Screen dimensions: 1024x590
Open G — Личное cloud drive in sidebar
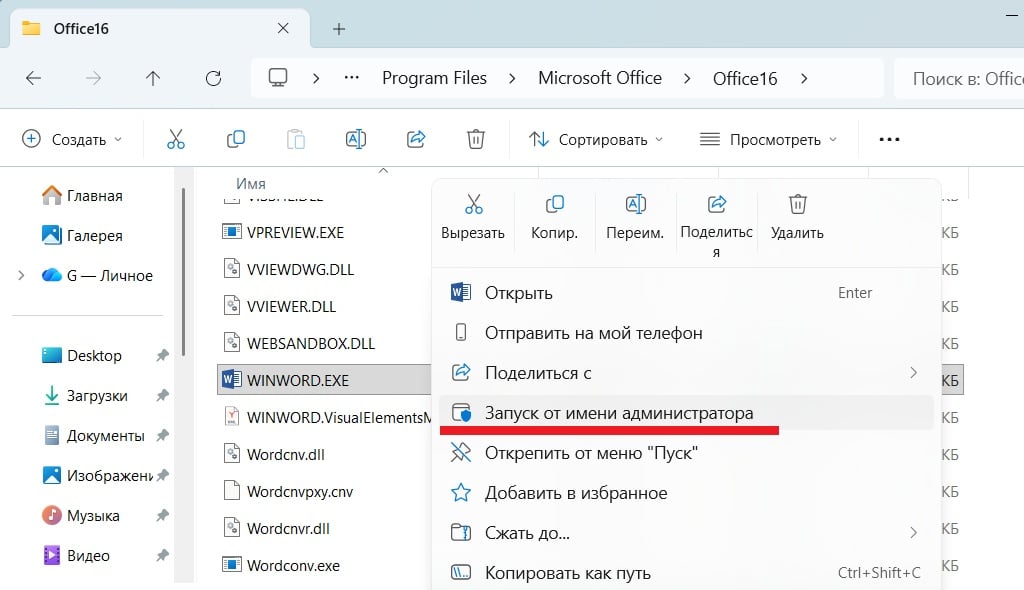97,276
